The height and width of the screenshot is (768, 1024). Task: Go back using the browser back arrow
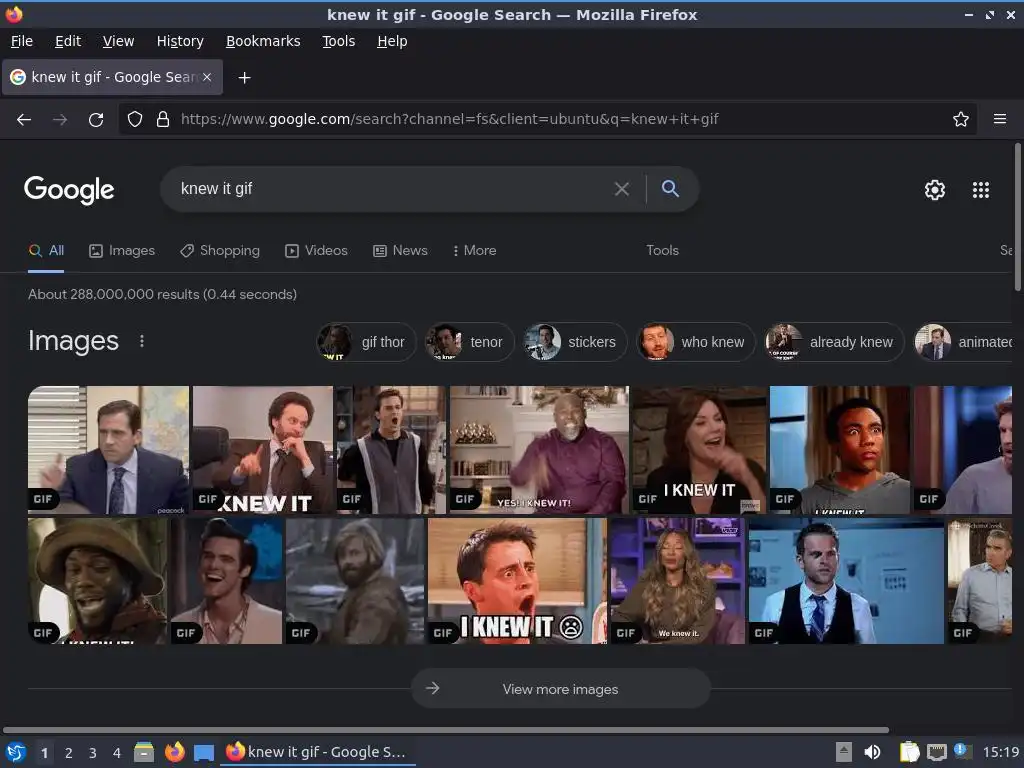point(24,120)
